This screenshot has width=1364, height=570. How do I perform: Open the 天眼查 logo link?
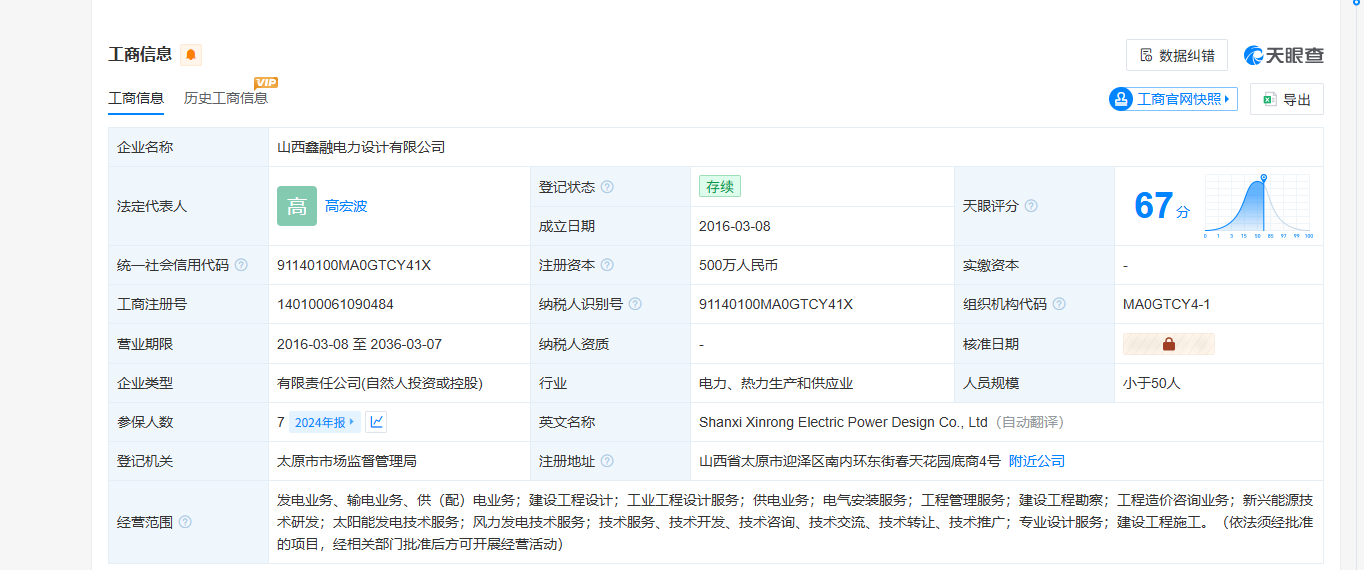1284,55
